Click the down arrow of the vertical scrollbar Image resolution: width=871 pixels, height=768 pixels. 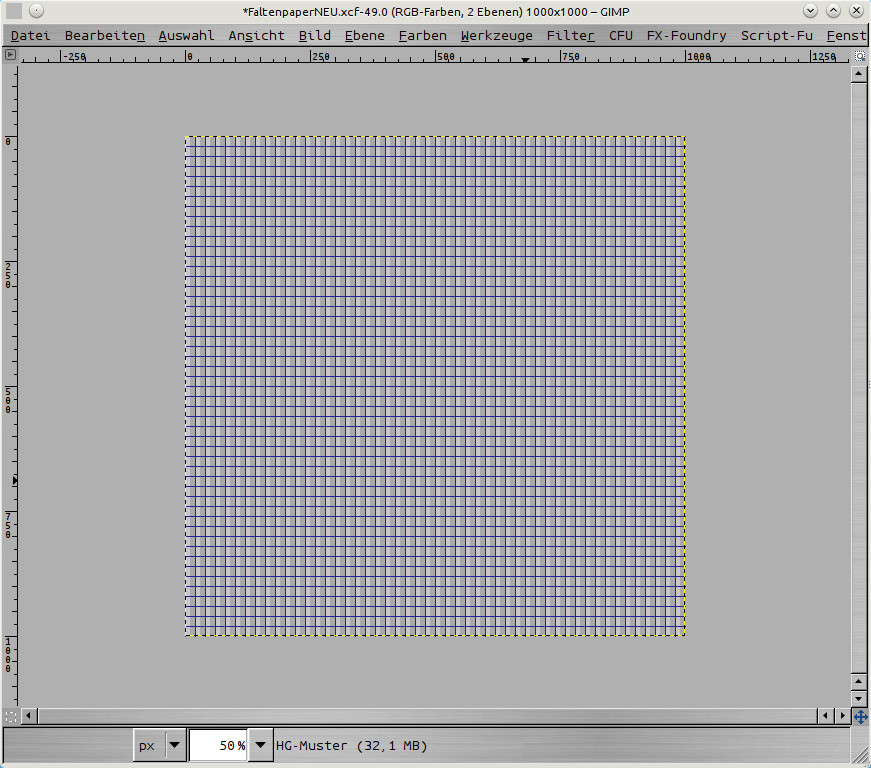[x=858, y=697]
